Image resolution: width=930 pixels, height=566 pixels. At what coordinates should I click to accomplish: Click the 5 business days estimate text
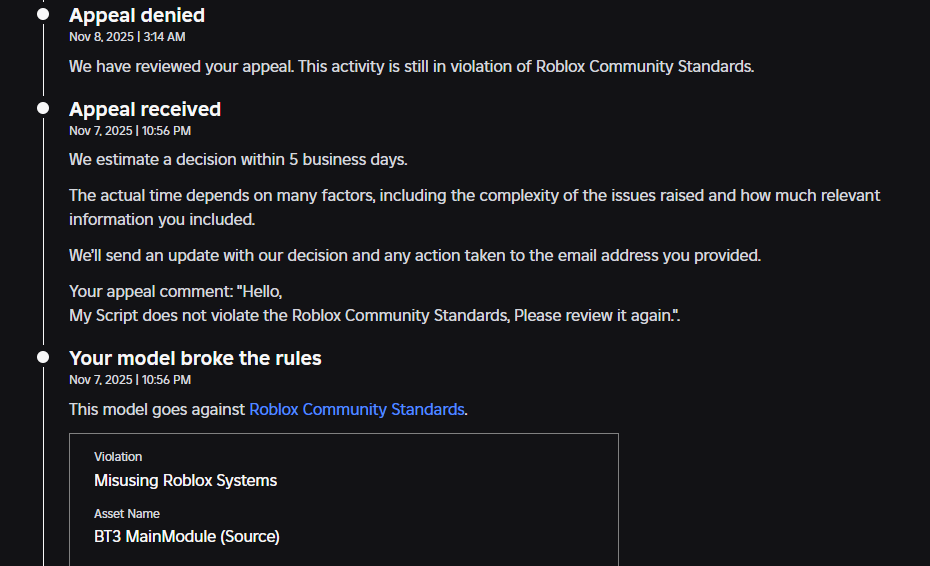pyautogui.click(x=238, y=159)
